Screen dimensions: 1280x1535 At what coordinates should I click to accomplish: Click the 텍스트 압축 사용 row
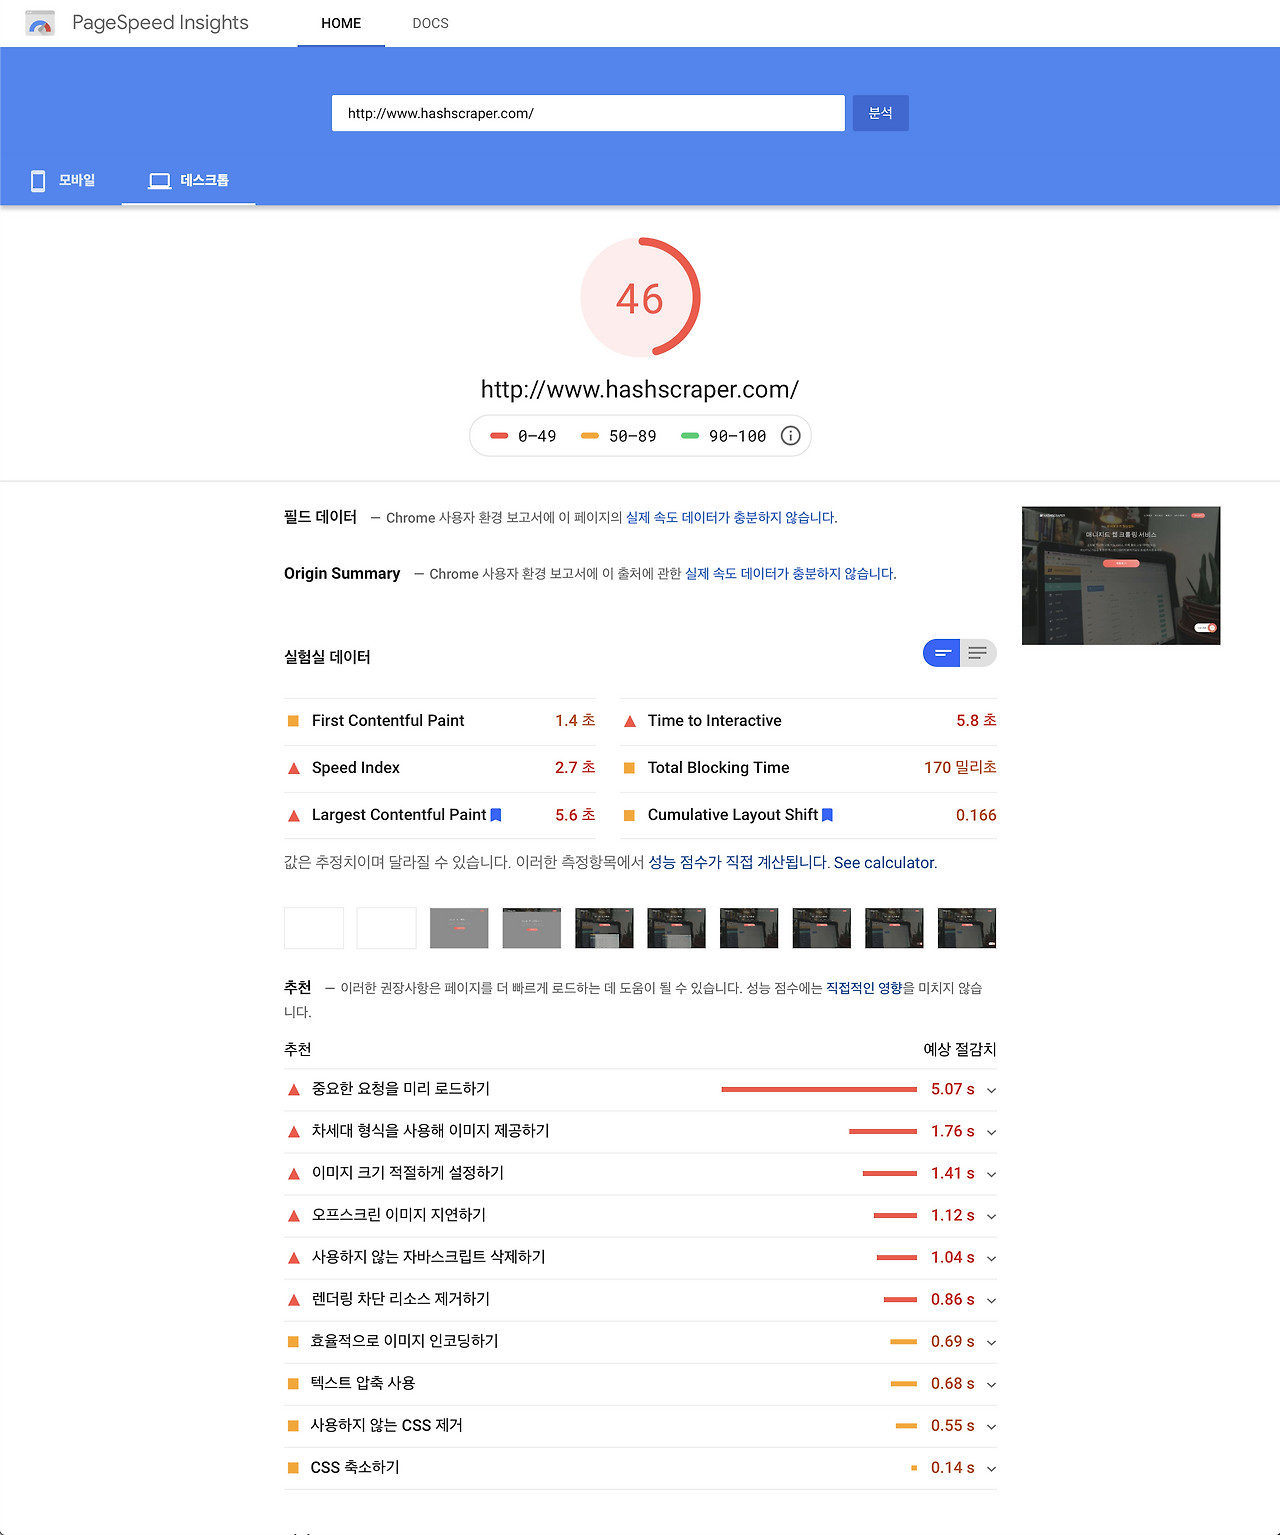coord(640,1384)
